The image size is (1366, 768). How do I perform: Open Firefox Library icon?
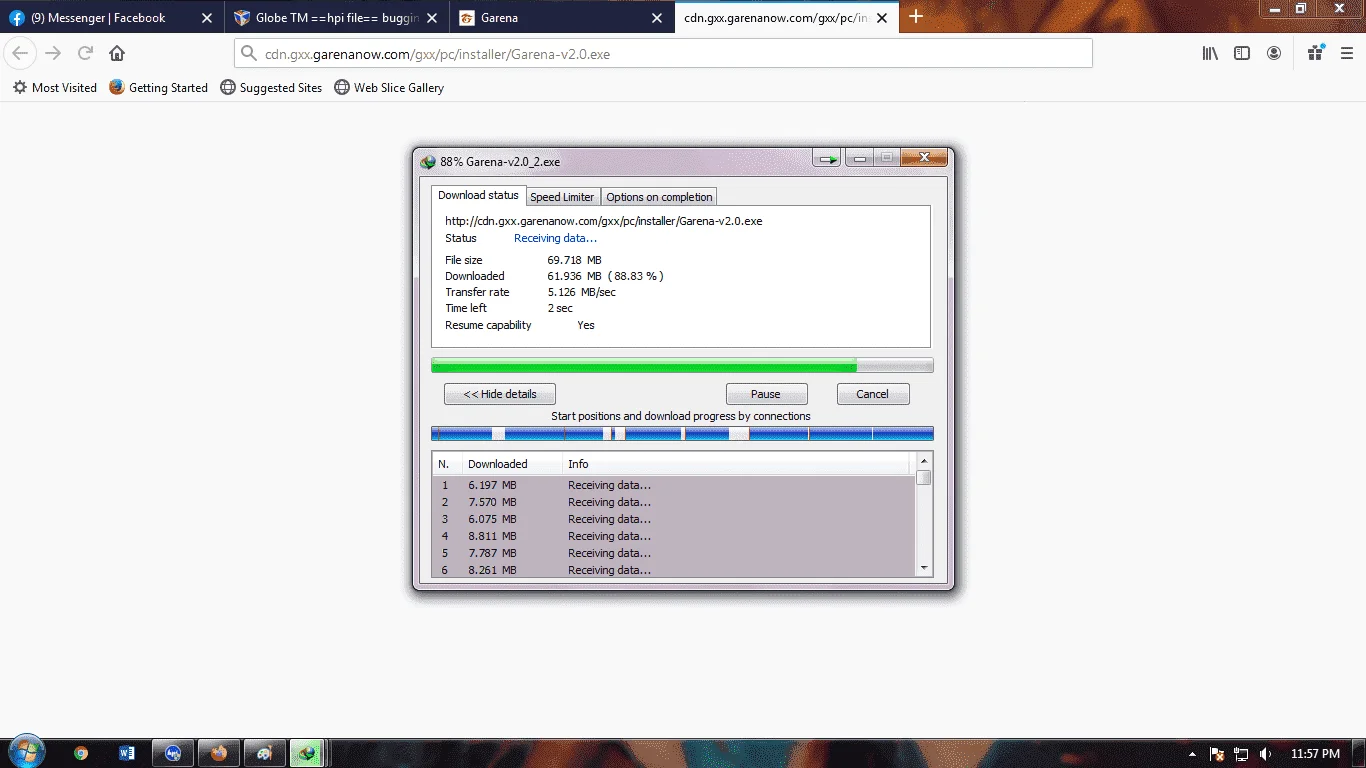pos(1210,54)
